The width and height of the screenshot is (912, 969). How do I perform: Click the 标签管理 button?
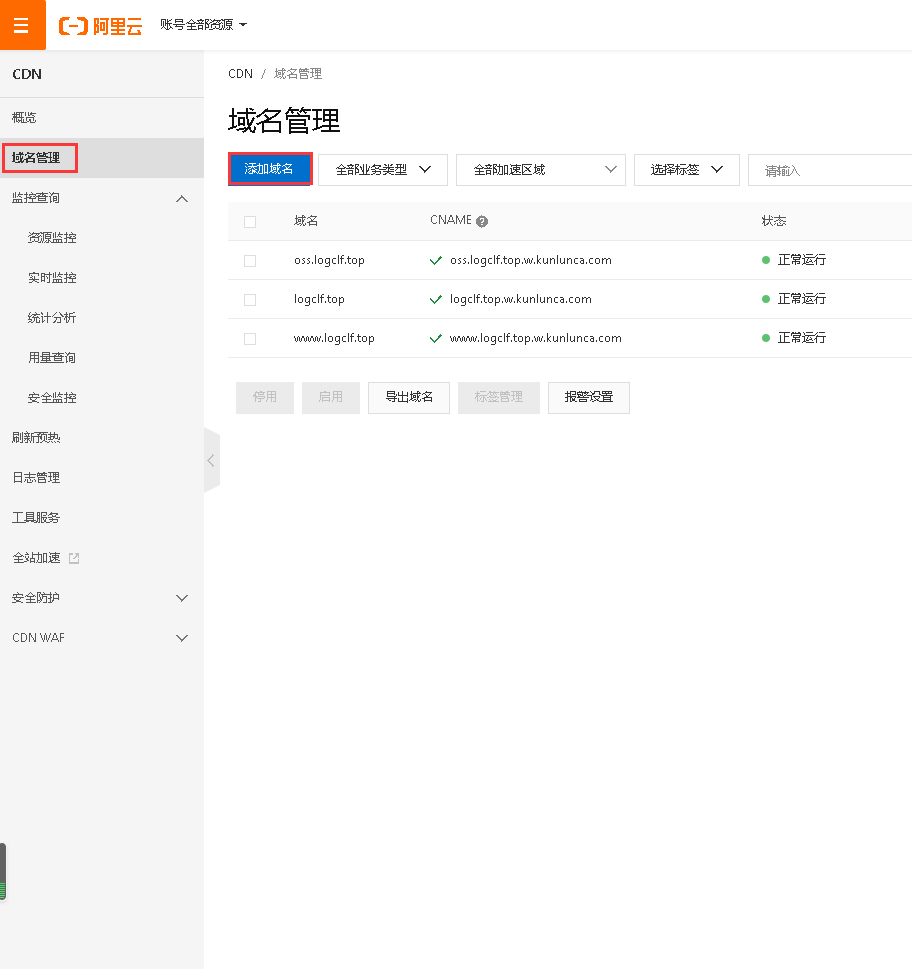(499, 397)
